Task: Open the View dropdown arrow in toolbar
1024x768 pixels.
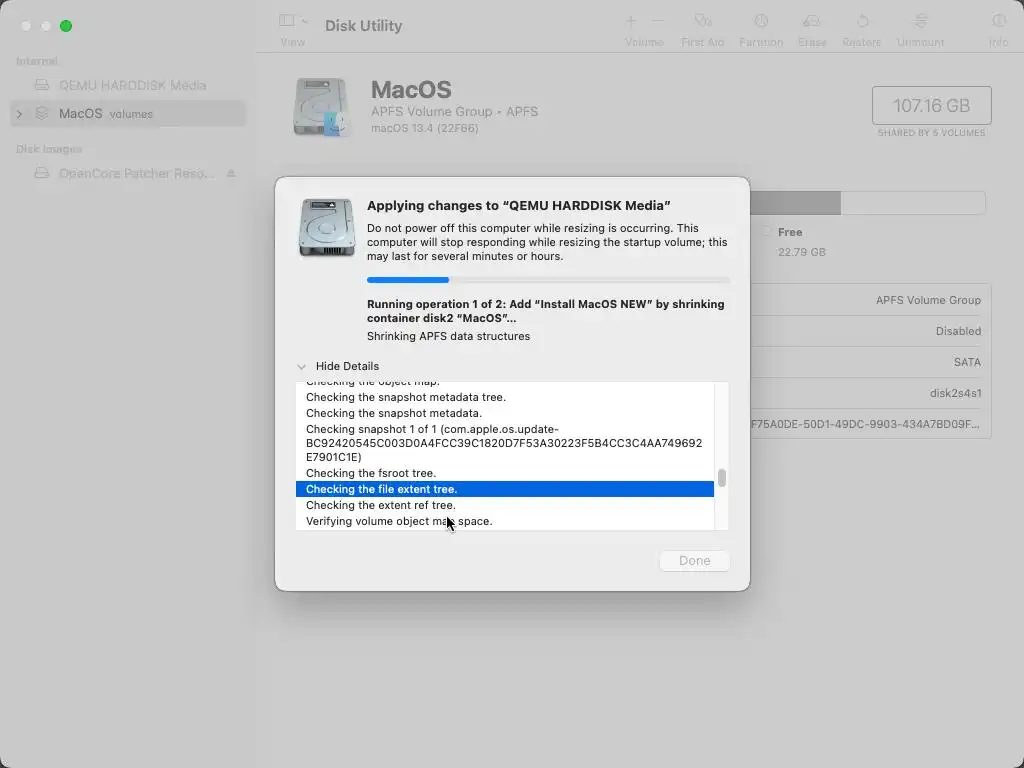Action: [x=304, y=21]
